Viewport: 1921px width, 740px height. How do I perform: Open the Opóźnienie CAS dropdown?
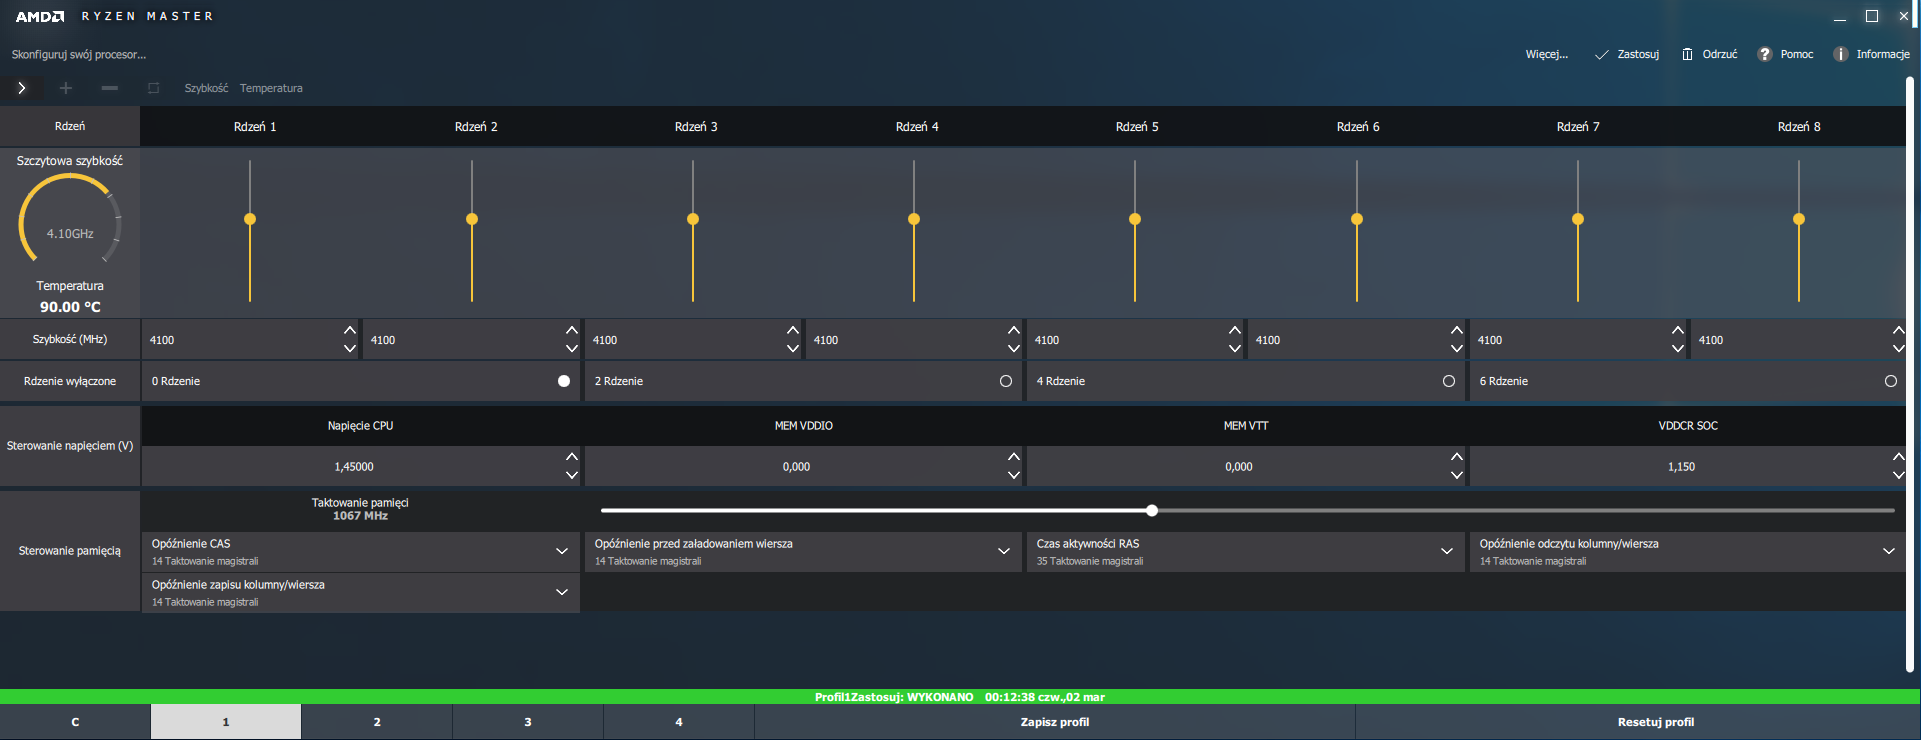[562, 551]
